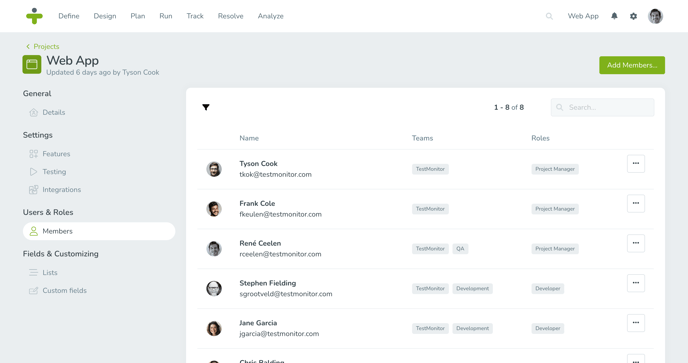Click the Testing play icon
The width and height of the screenshot is (688, 363).
click(x=33, y=172)
